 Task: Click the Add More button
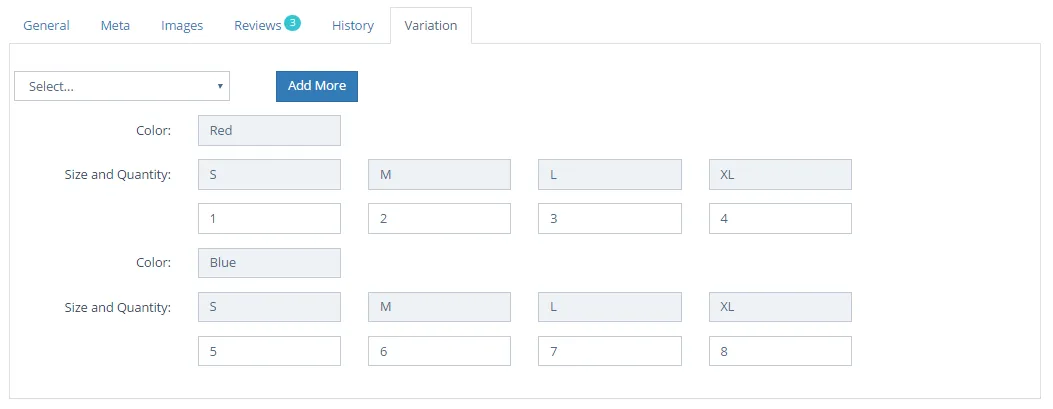(x=316, y=86)
